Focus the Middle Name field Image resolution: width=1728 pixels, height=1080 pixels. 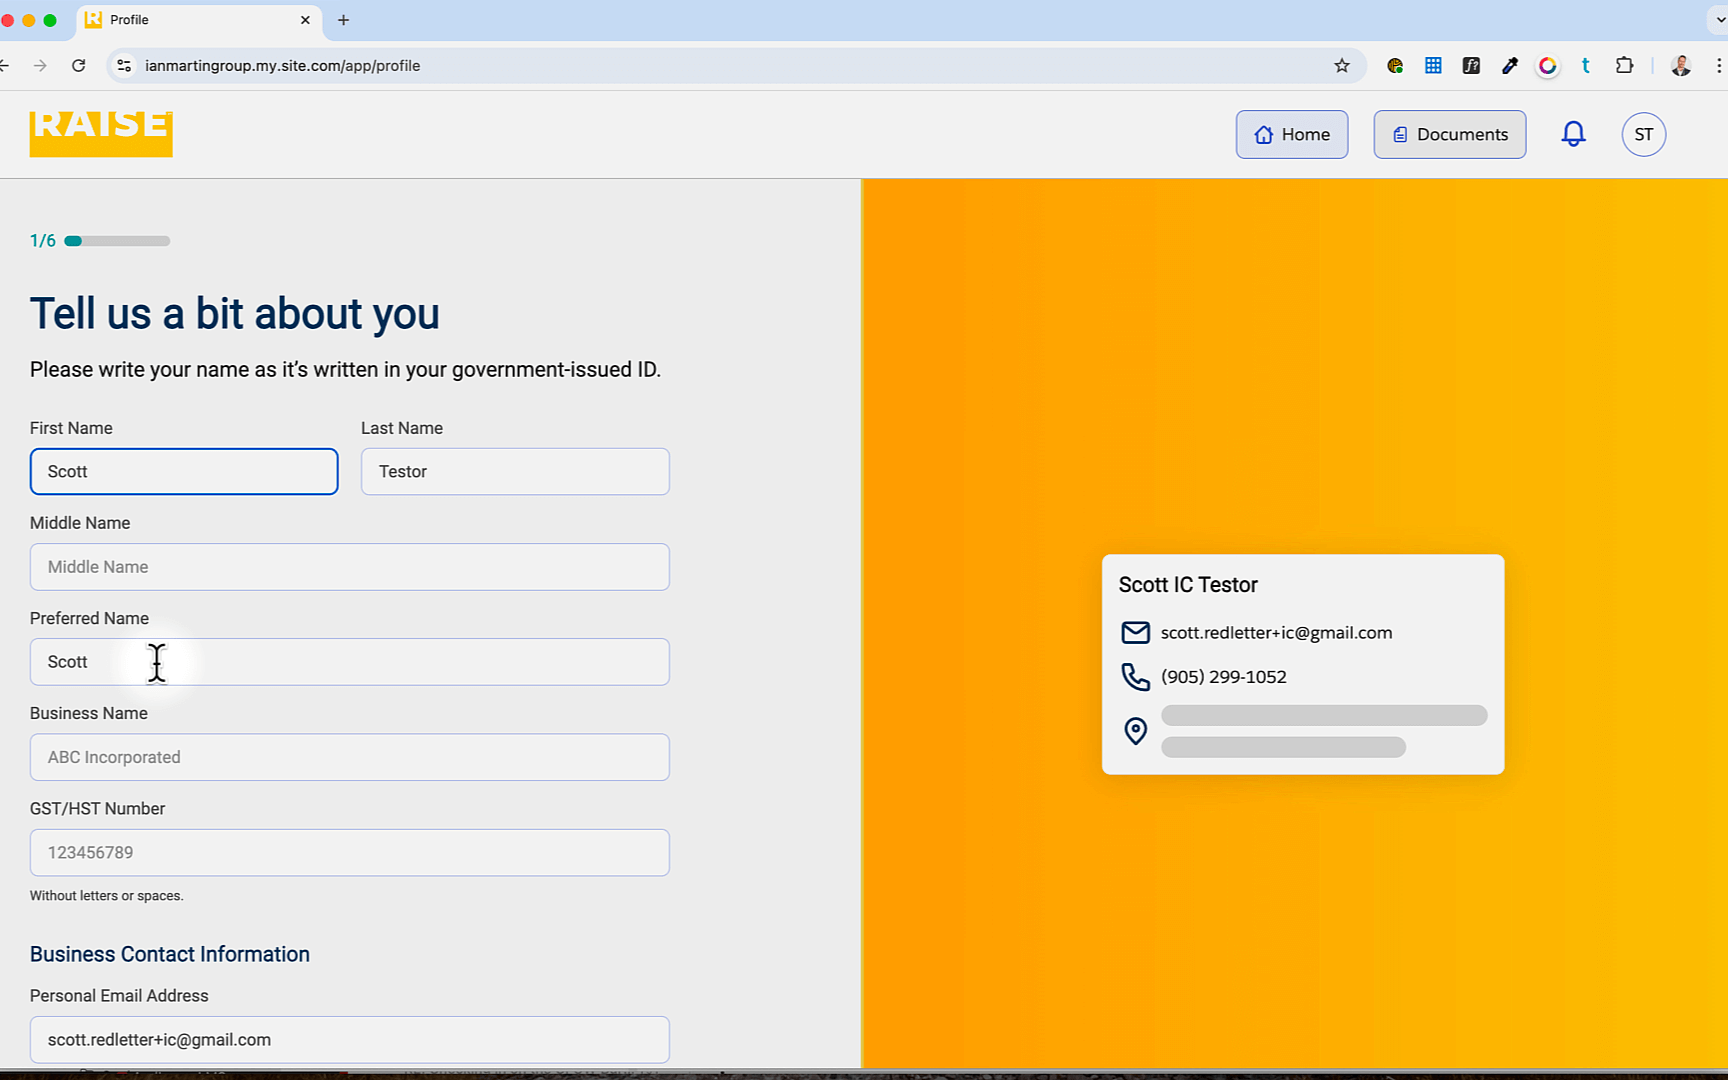click(349, 567)
